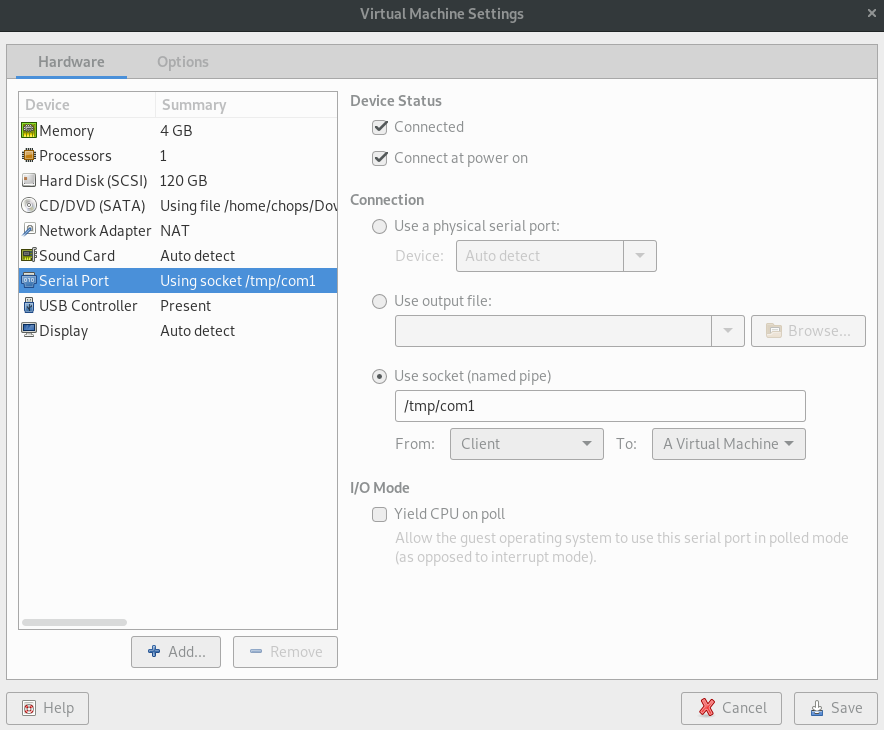Expand the To A Virtual Machine dropdown
The width and height of the screenshot is (884, 730).
pyautogui.click(x=728, y=444)
